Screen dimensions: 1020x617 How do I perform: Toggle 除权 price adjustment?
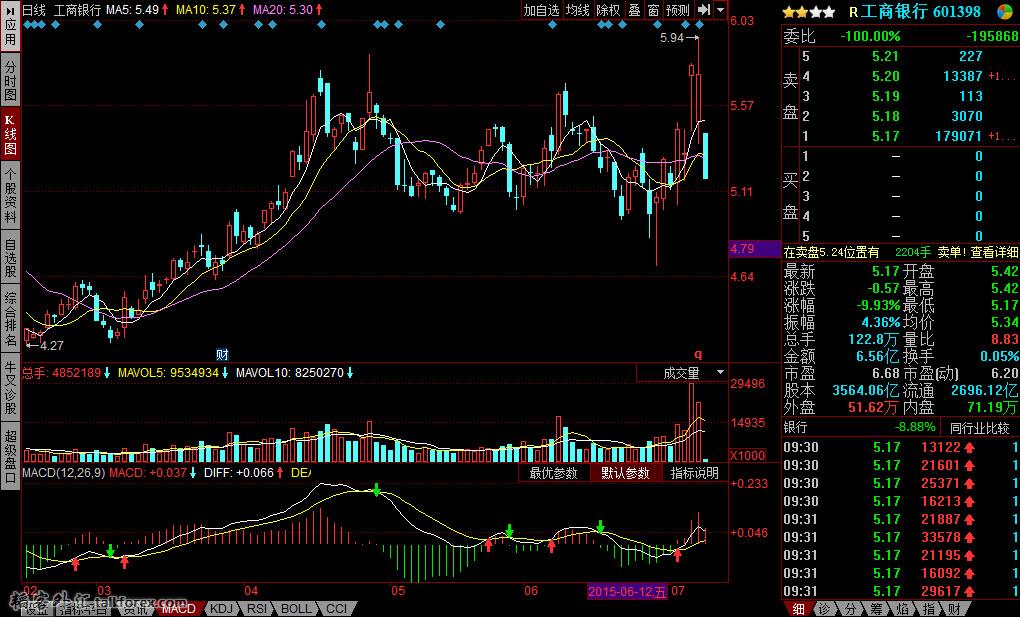[x=608, y=10]
